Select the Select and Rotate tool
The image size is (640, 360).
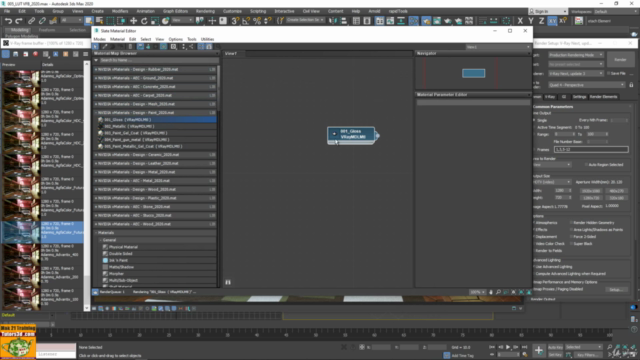[144, 21]
